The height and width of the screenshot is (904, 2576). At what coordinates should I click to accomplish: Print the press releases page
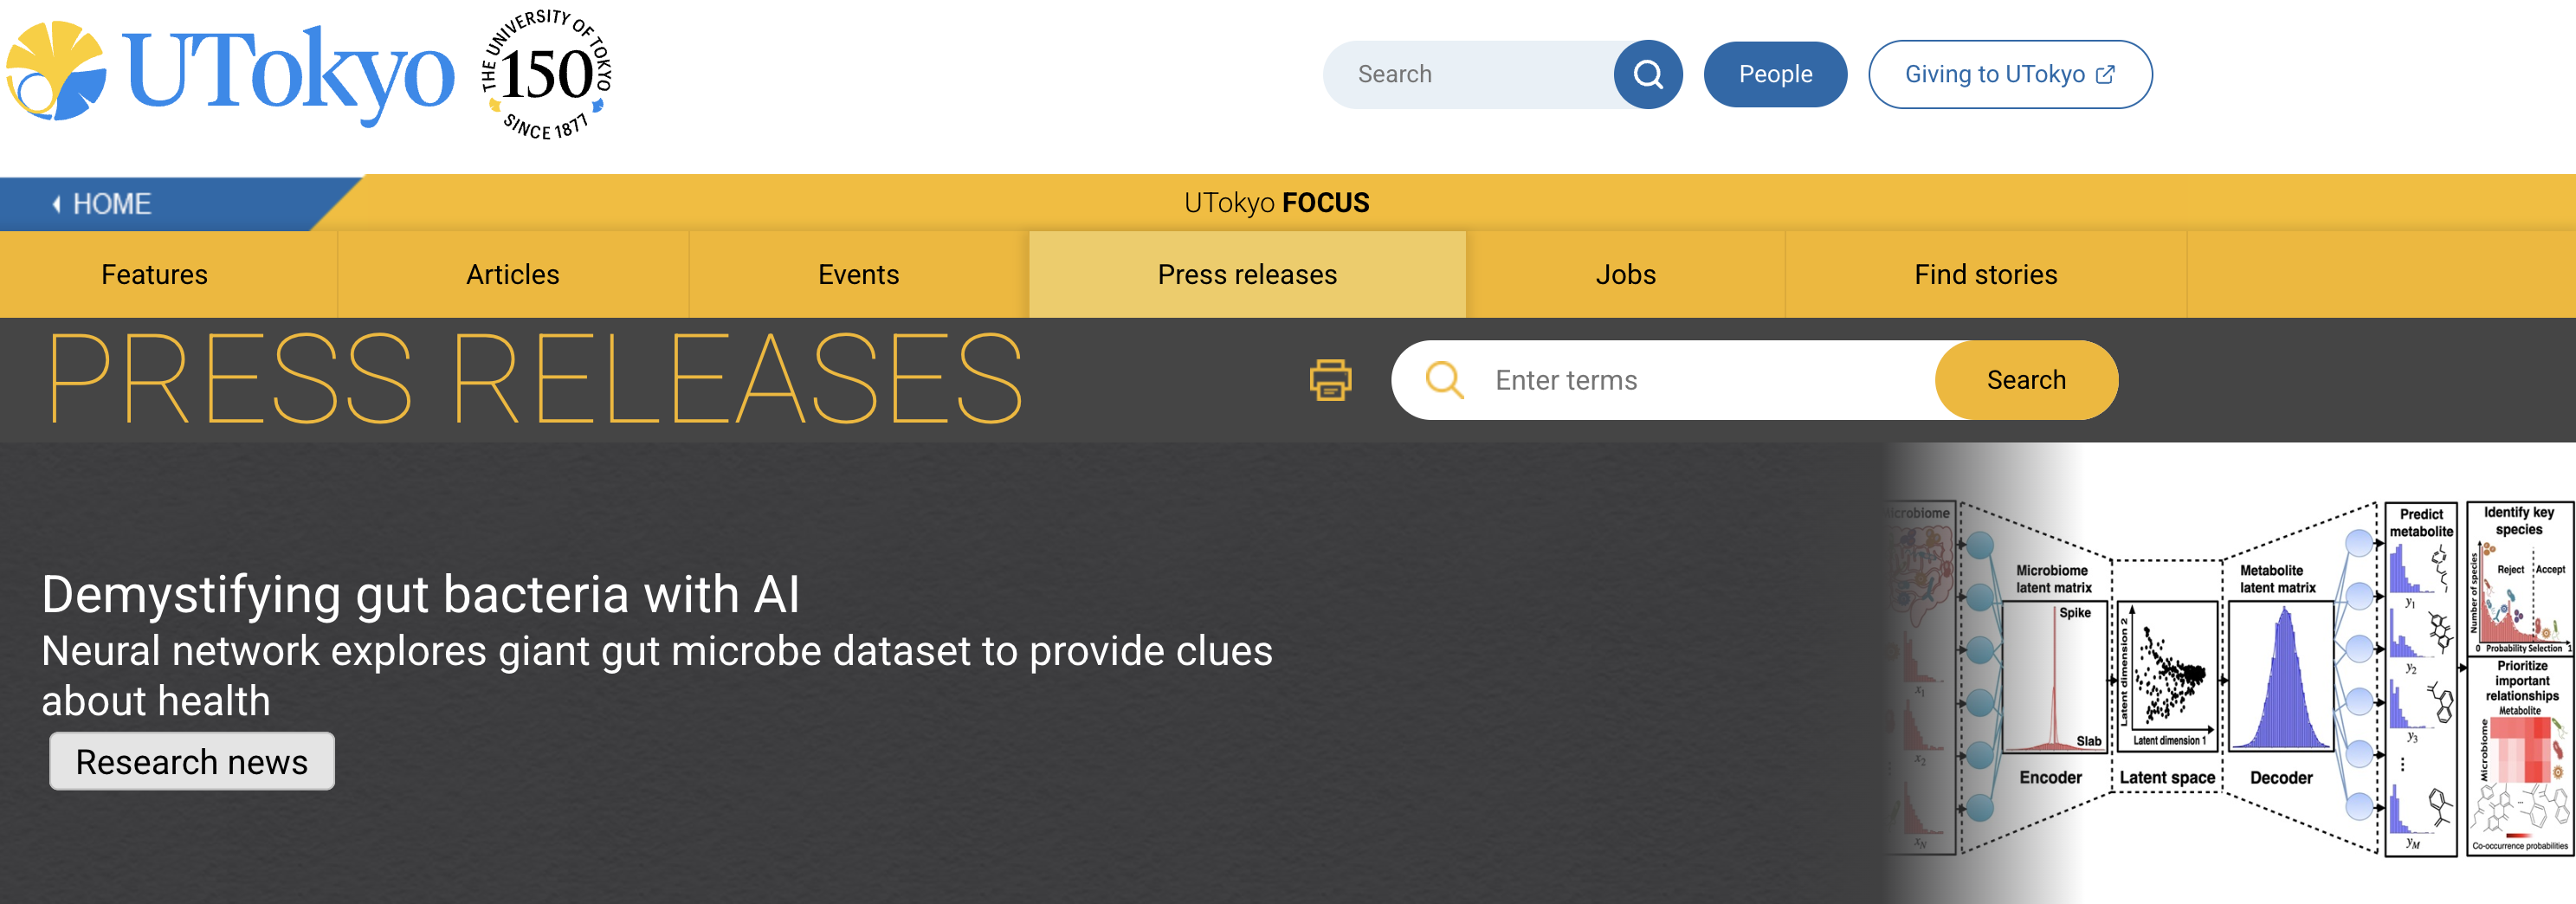click(1330, 380)
